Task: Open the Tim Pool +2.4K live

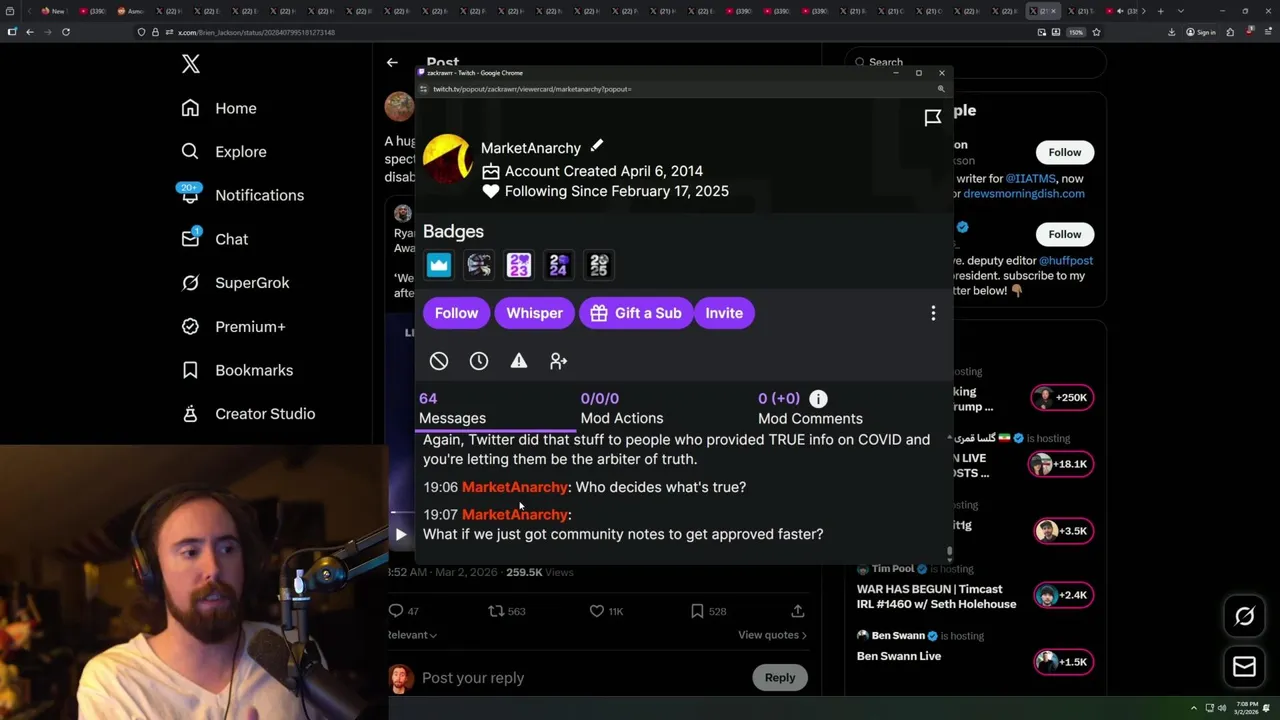Action: point(1062,596)
